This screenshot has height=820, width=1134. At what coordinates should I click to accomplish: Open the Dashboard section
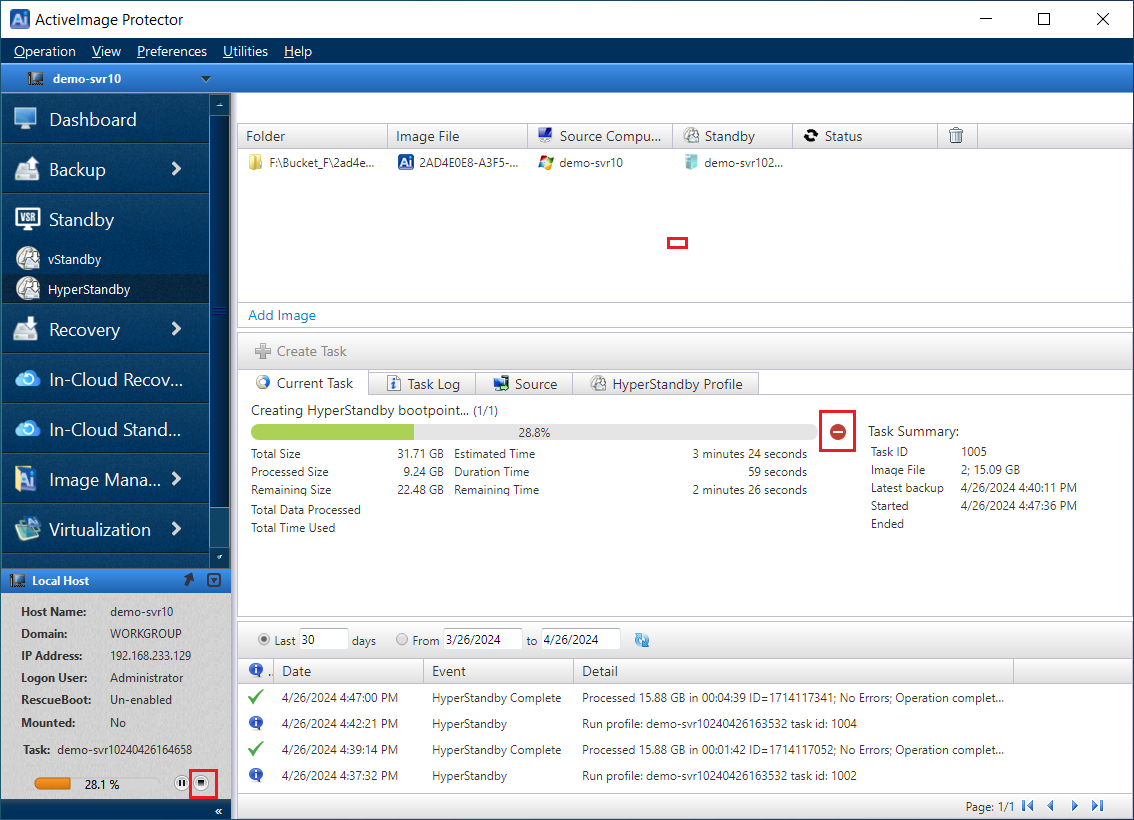(x=106, y=119)
